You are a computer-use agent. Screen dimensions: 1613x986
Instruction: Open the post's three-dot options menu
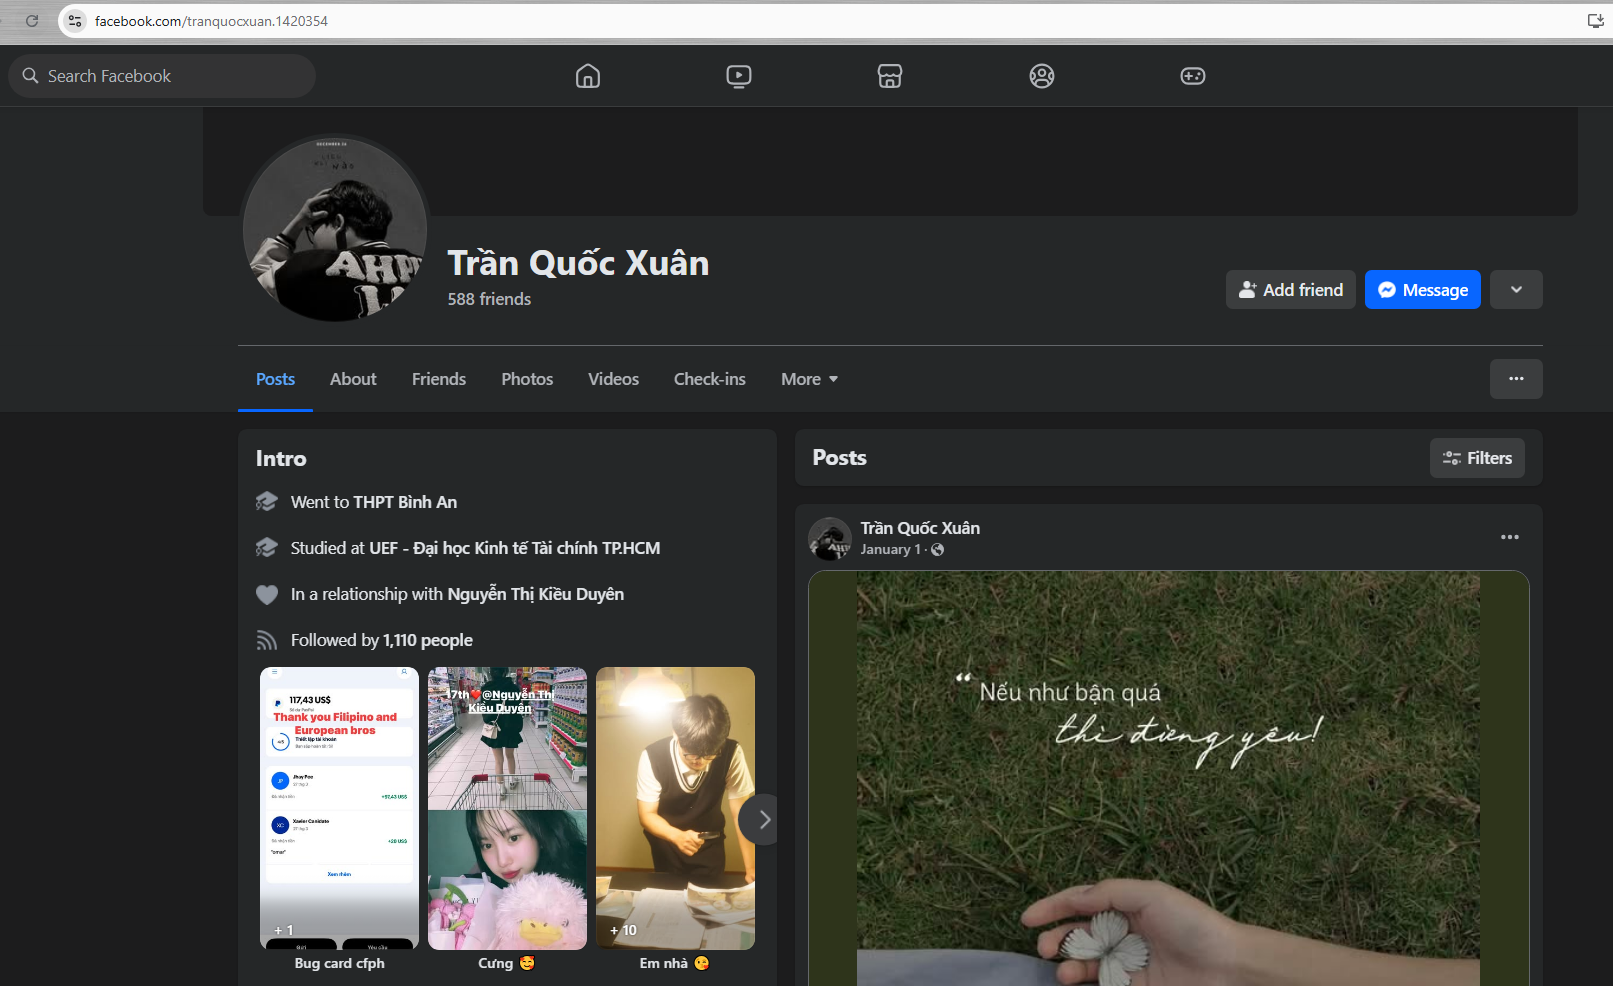coord(1510,537)
